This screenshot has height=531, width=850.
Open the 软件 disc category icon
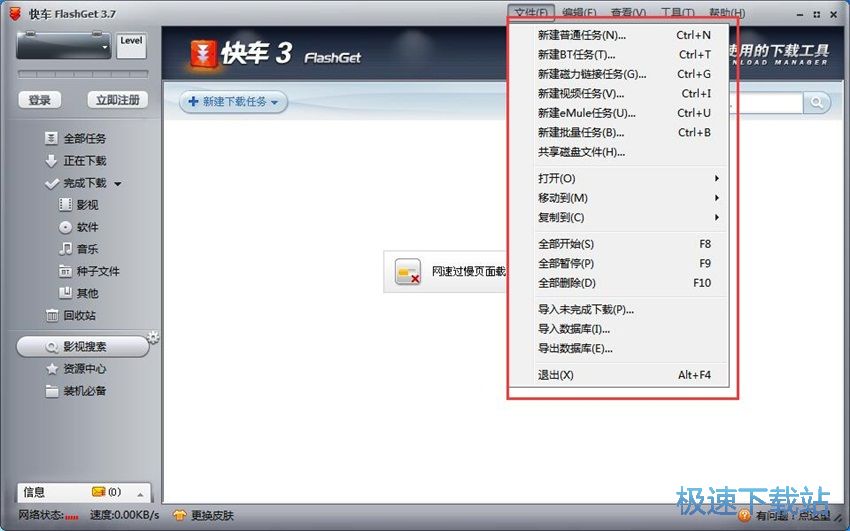[x=65, y=227]
